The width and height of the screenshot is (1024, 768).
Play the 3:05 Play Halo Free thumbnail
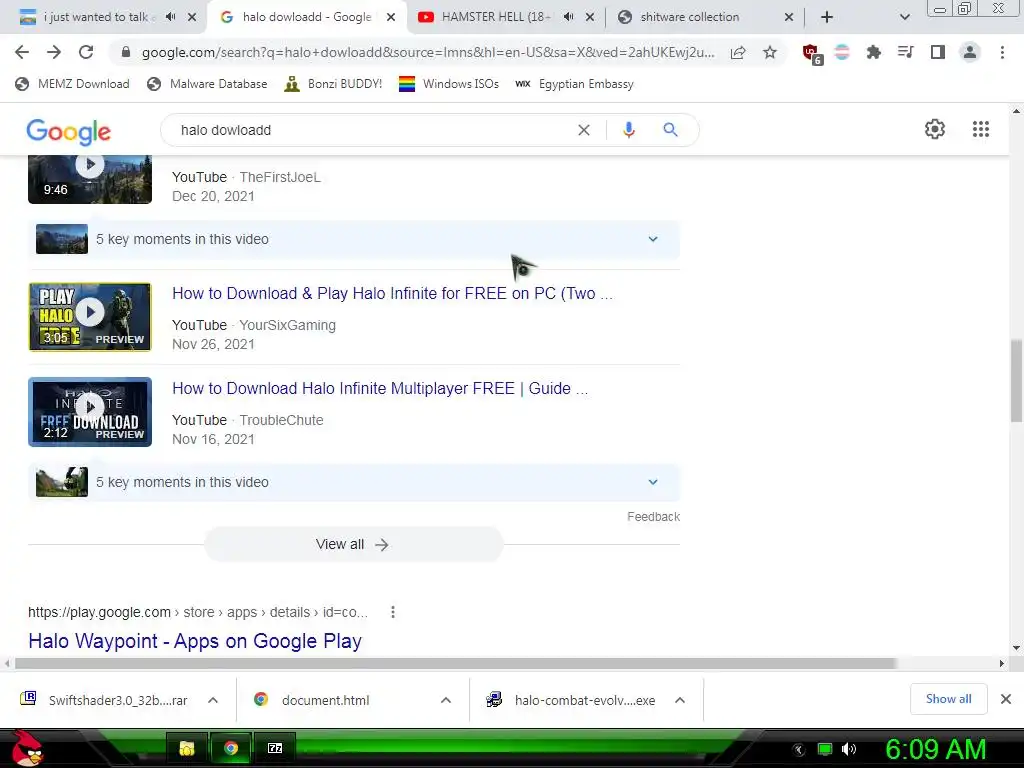(x=90, y=317)
